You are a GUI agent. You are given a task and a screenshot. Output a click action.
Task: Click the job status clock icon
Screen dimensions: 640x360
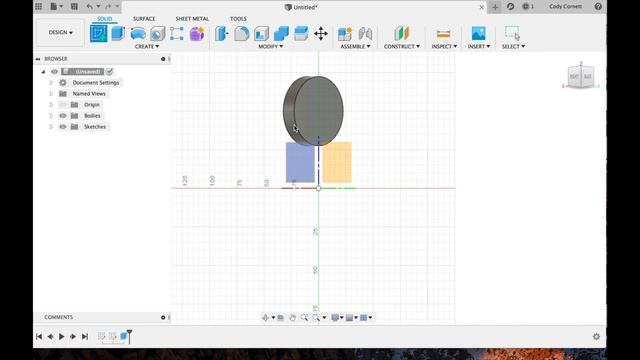(x=526, y=7)
